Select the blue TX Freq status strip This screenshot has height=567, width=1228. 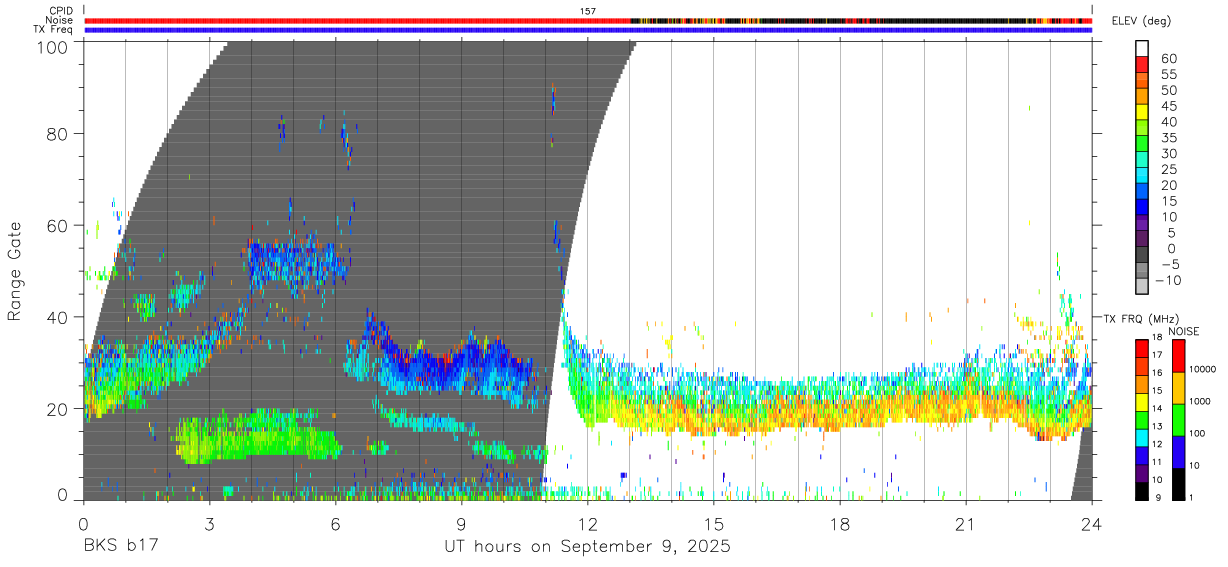click(x=588, y=30)
